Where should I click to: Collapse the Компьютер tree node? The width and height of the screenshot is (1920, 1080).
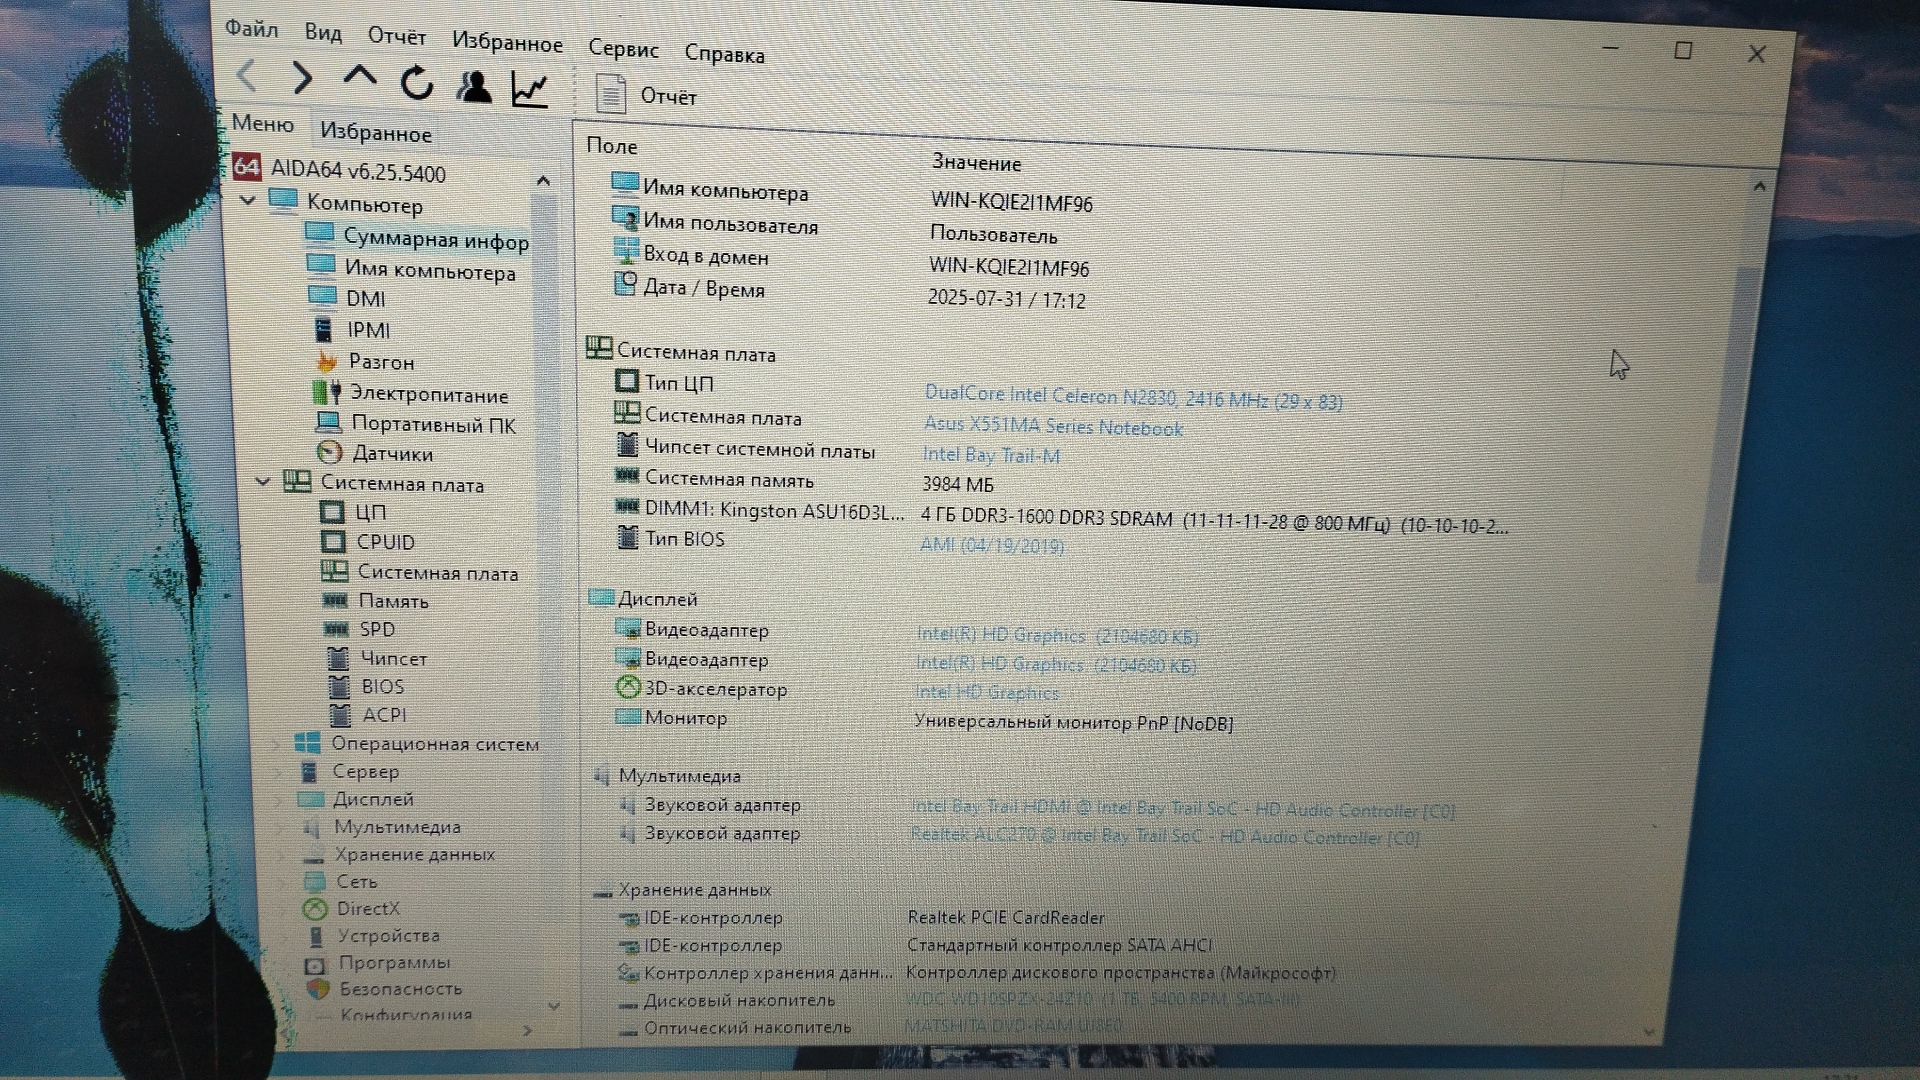(248, 201)
